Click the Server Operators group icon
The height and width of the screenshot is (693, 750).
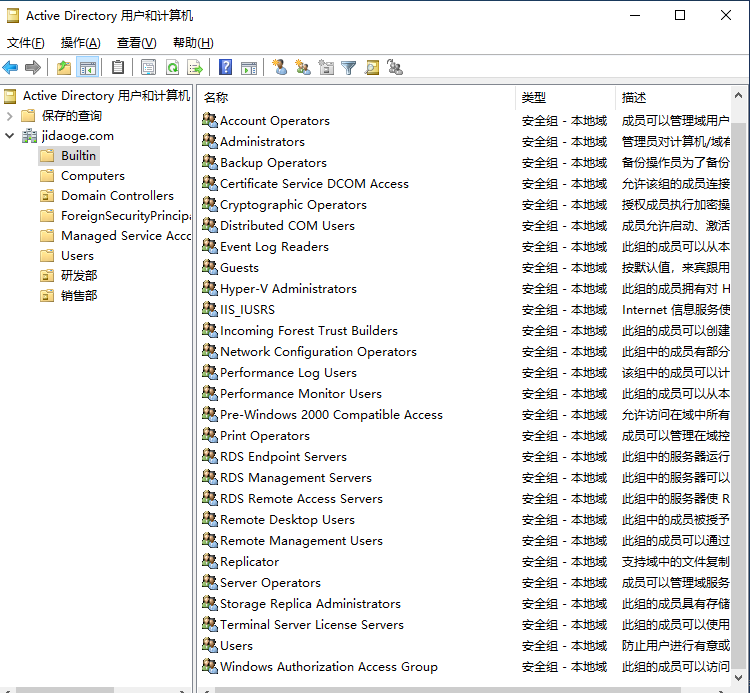(210, 582)
